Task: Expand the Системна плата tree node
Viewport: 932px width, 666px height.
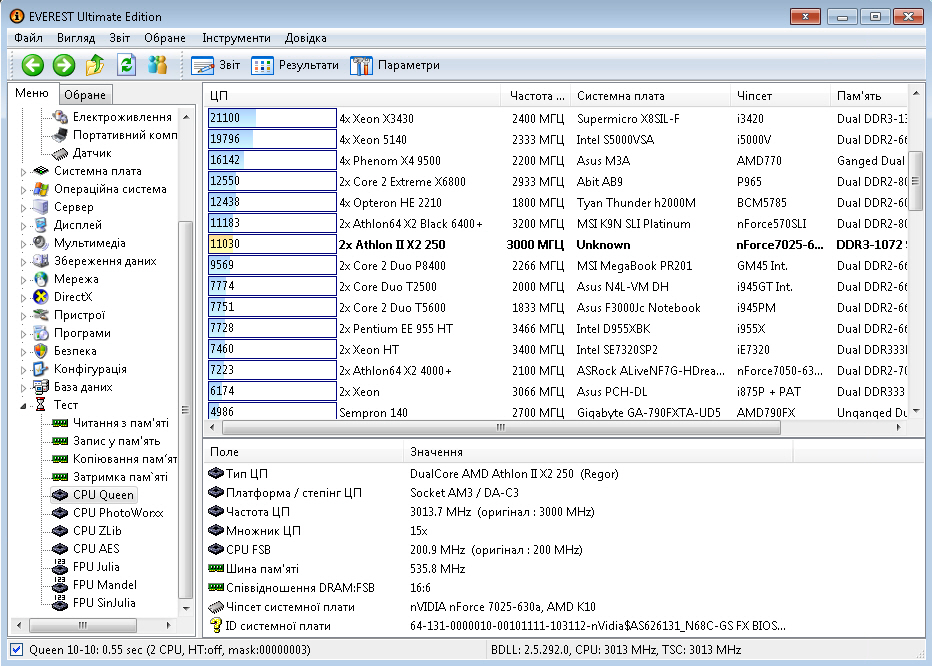Action: point(23,172)
